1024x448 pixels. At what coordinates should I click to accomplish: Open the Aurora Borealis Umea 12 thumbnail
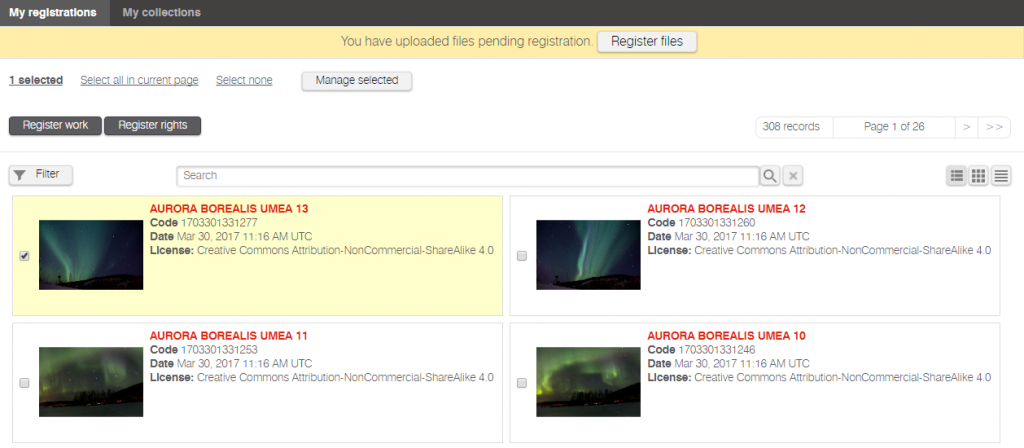click(x=588, y=255)
